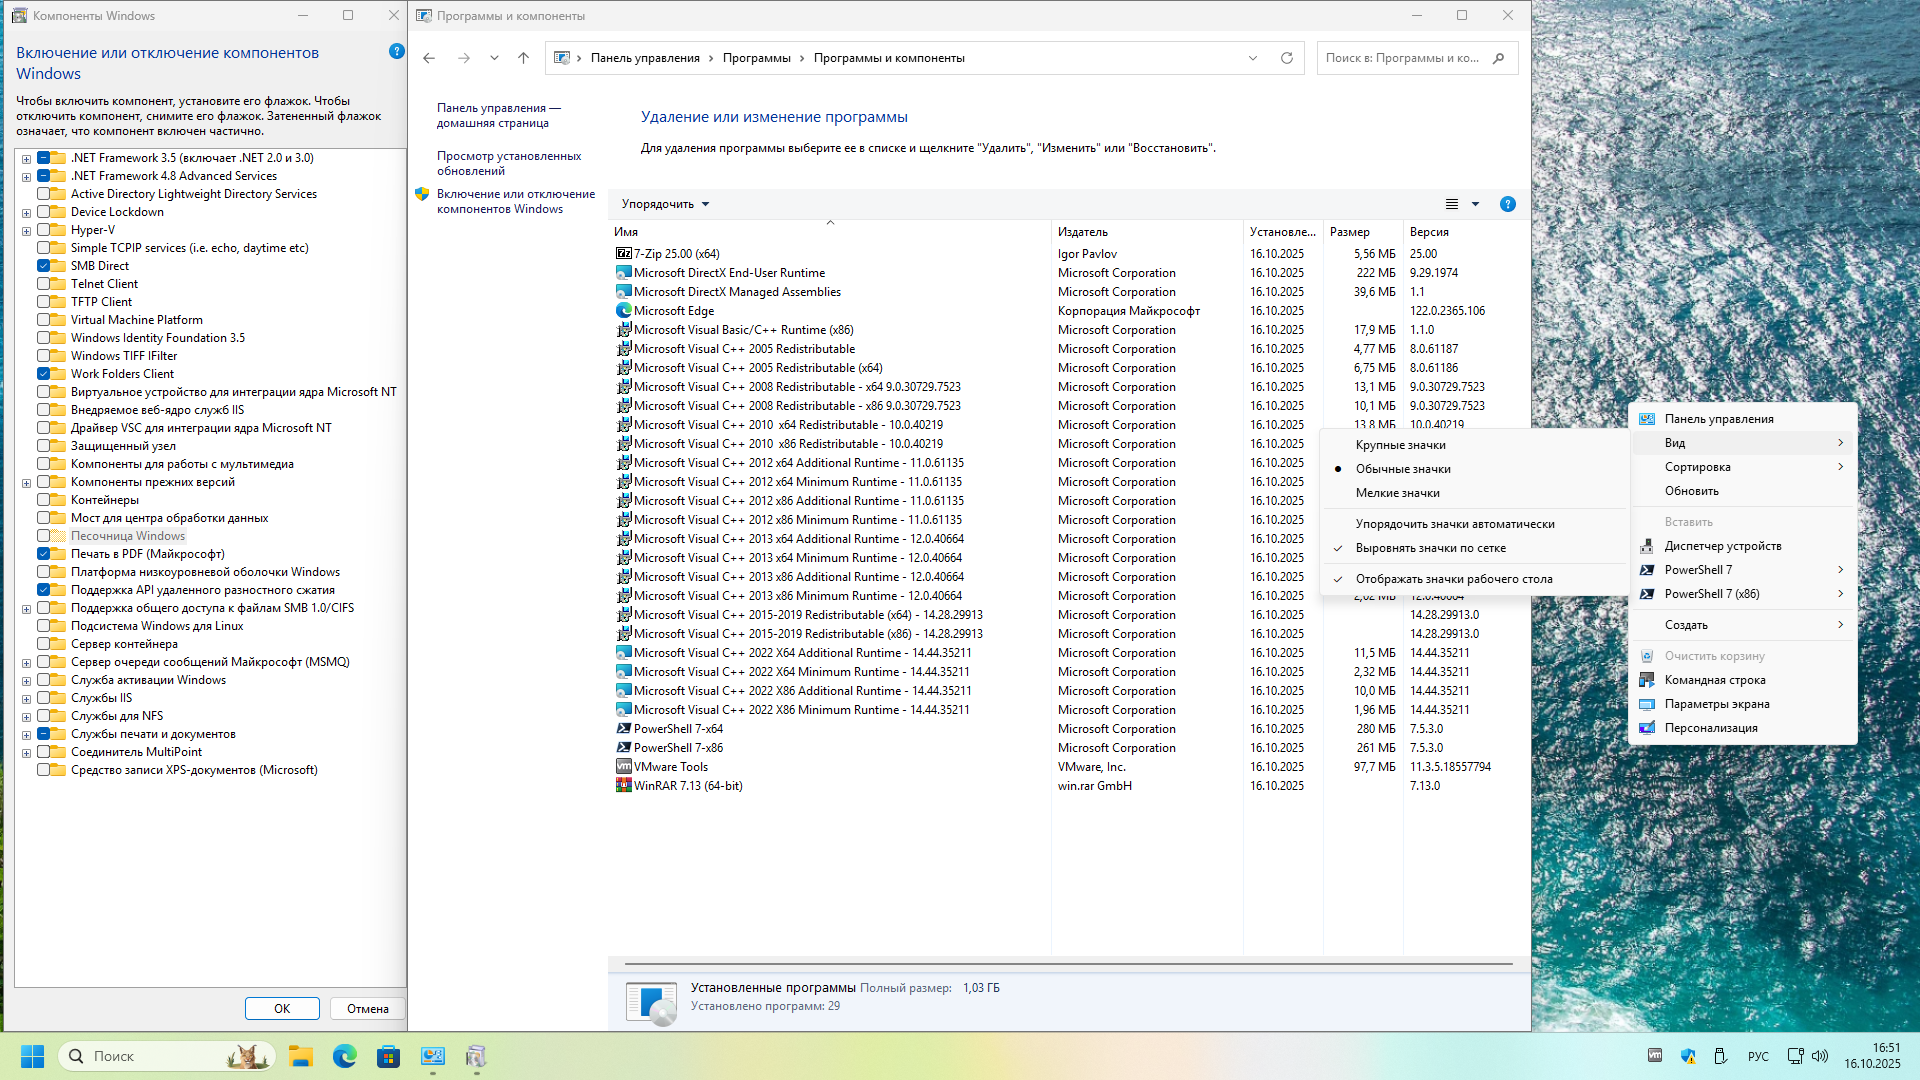Select Крупные значки in the context submenu
This screenshot has height=1080, width=1920.
tap(1400, 445)
